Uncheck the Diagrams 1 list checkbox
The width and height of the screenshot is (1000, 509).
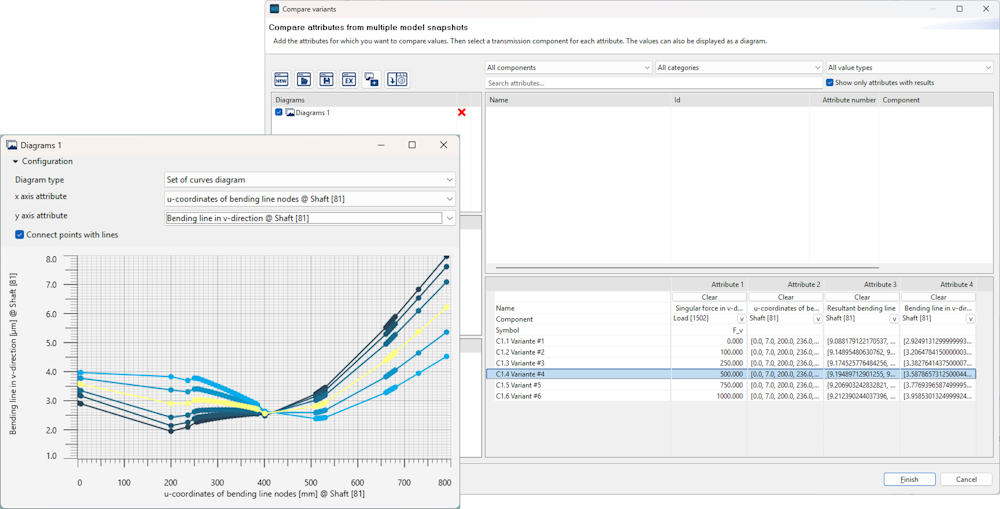click(279, 113)
